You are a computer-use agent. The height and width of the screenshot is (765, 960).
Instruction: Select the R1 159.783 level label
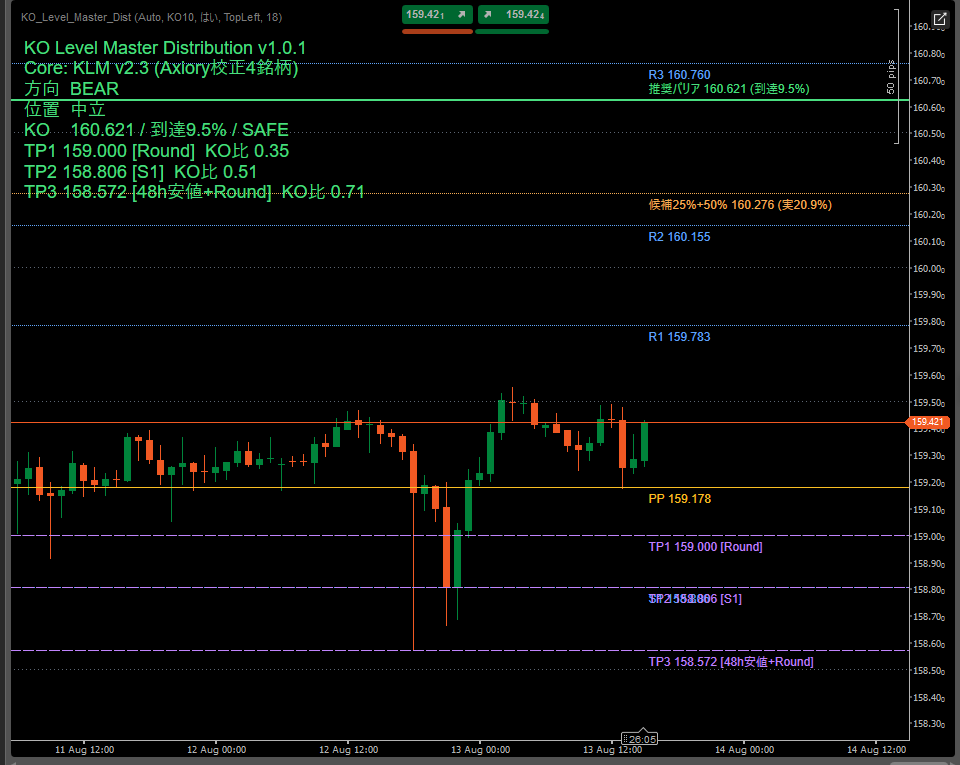(679, 337)
